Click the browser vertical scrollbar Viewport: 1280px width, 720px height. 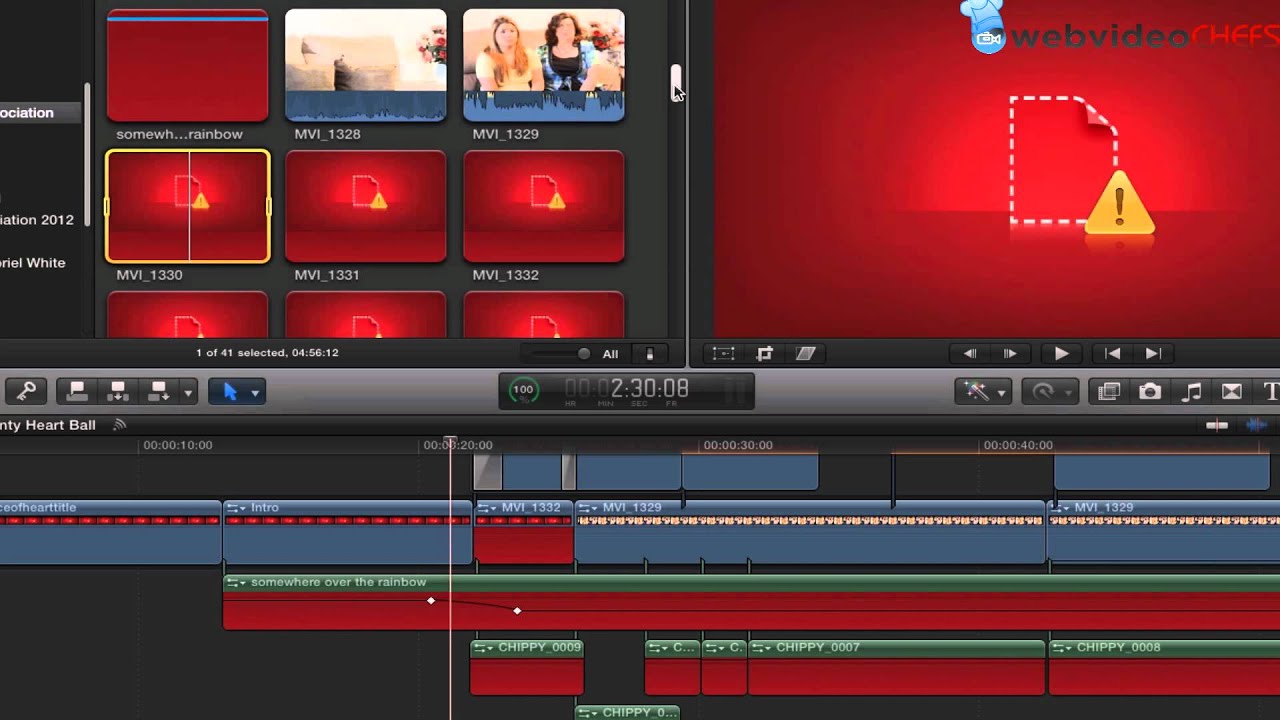coord(676,82)
